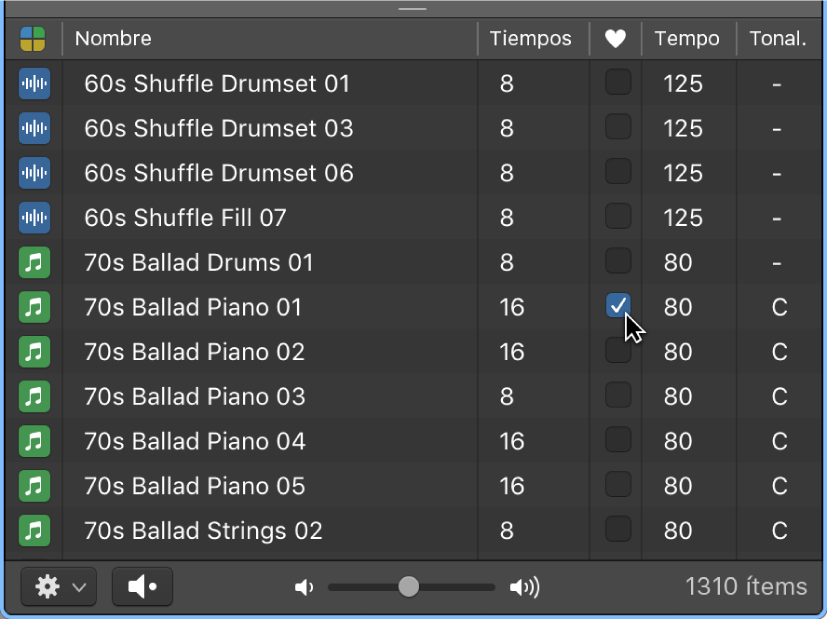Screen dimensions: 827x620
Task: Click the speaker preview button at bottom
Action: coord(142,587)
